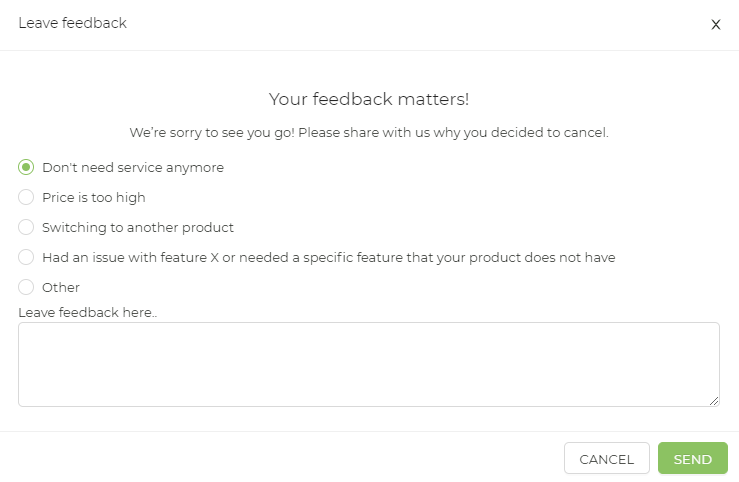This screenshot has height=482, width=739.
Task: Click the empty dialog footer area left of CANCEL
Action: point(282,457)
